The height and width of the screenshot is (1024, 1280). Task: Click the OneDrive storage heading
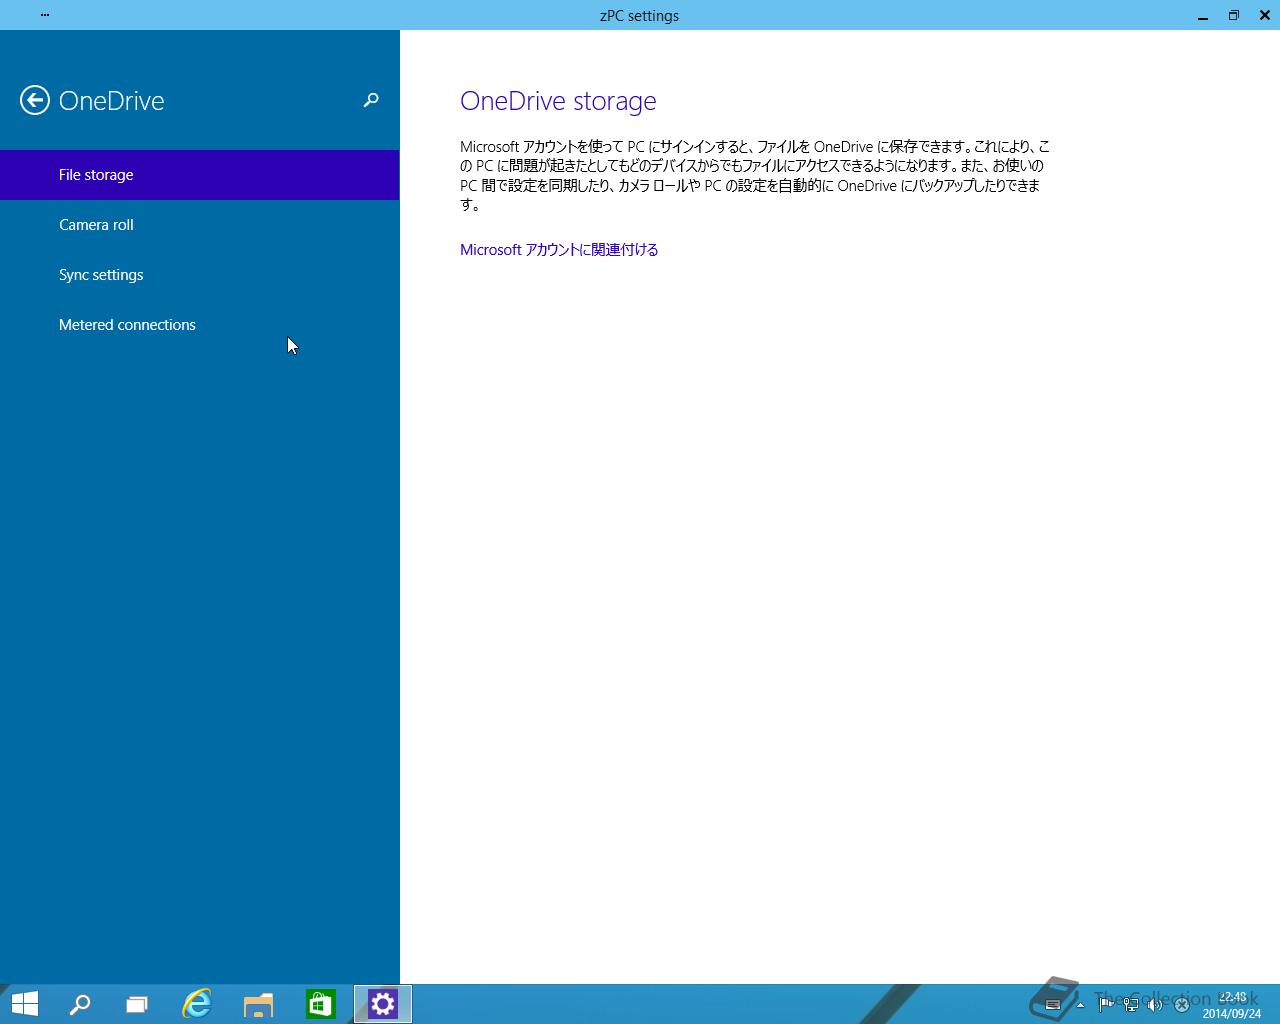(558, 101)
